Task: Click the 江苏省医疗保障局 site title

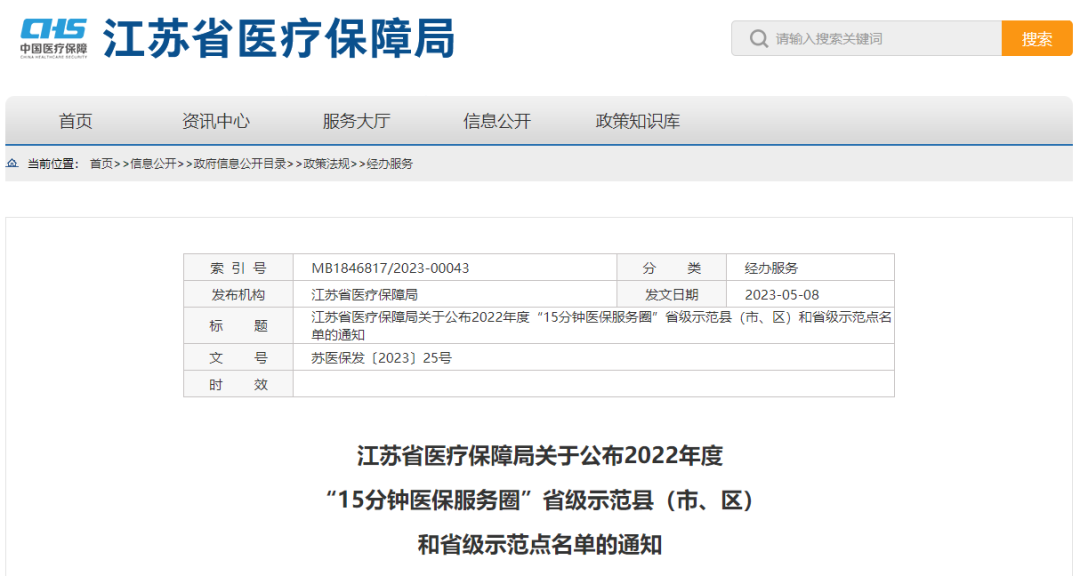Action: tap(278, 38)
